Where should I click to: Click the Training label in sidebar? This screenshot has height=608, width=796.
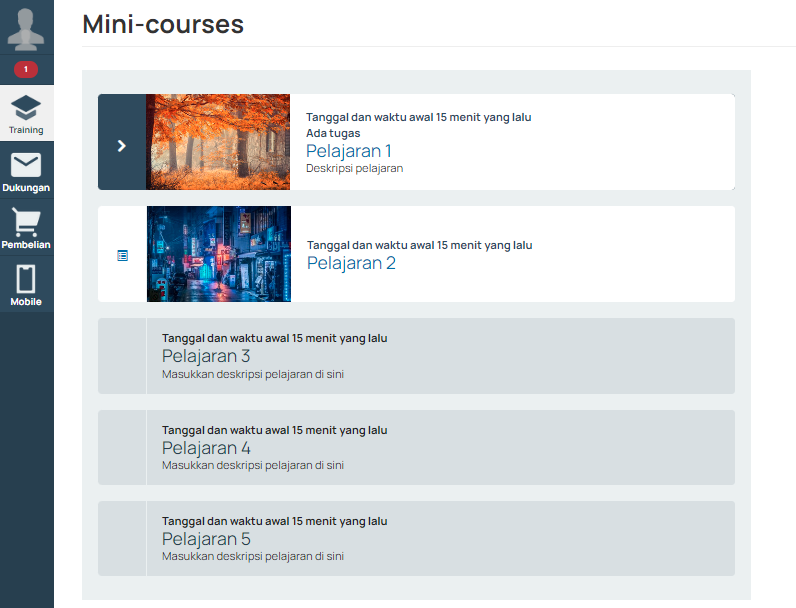click(26, 130)
